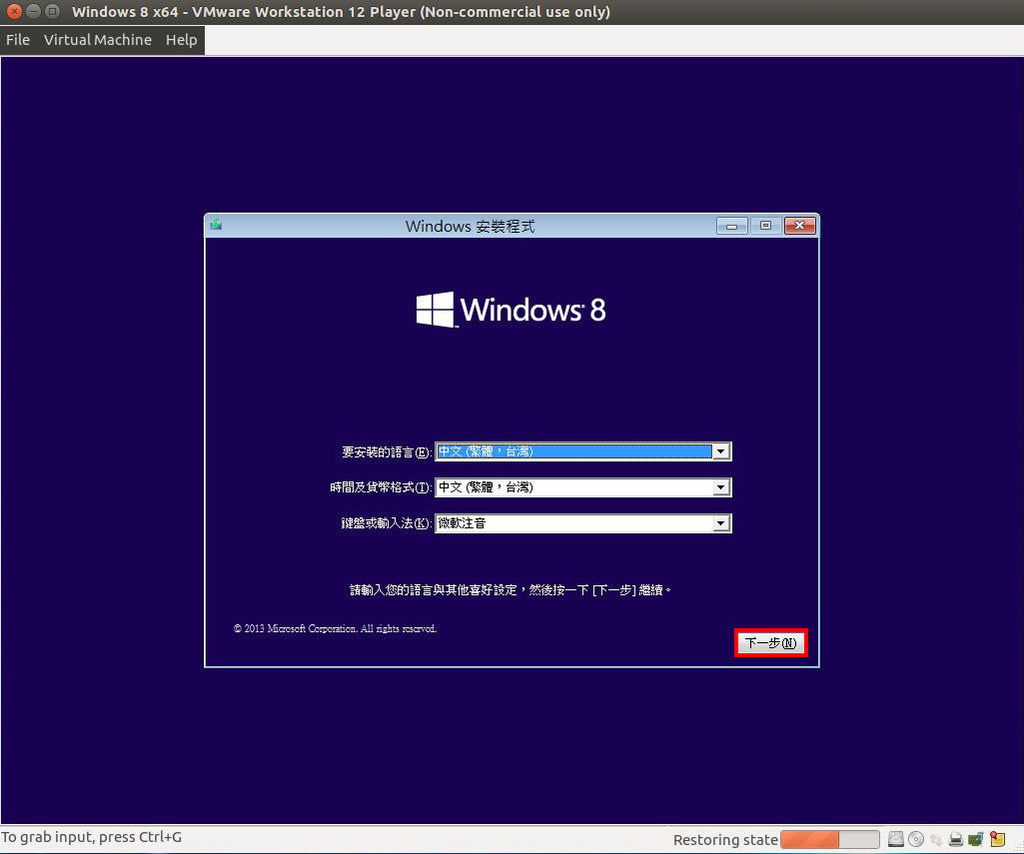Open the Help menu
Viewport: 1024px width, 854px height.
(182, 40)
